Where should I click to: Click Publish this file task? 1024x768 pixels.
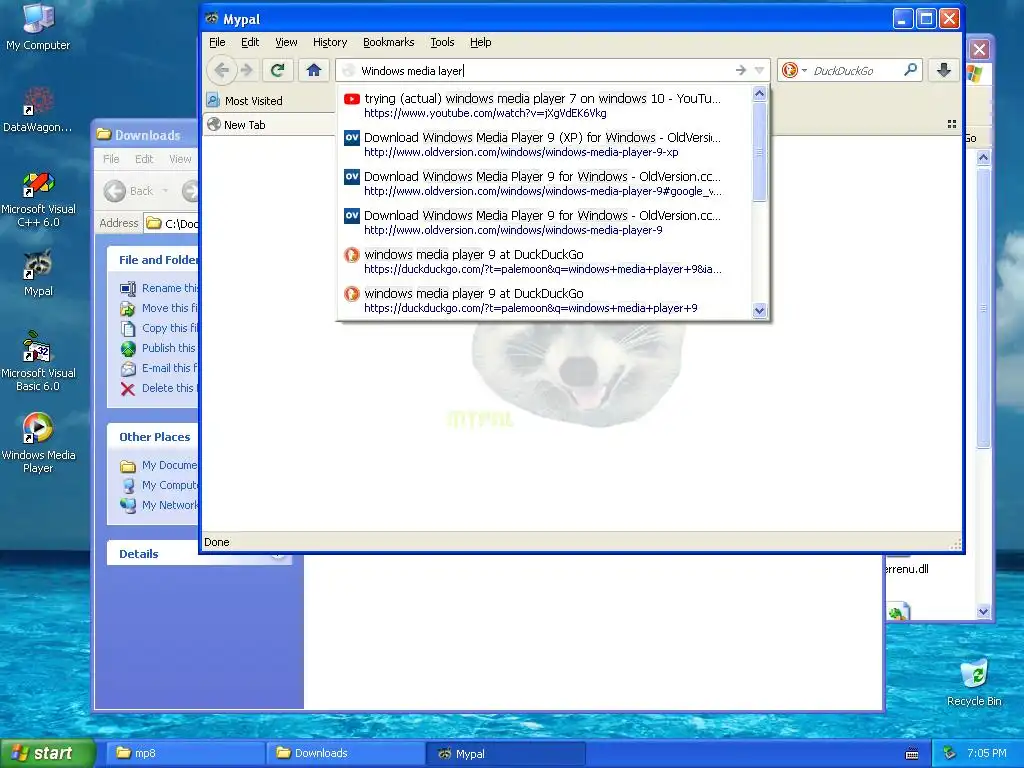click(159, 348)
